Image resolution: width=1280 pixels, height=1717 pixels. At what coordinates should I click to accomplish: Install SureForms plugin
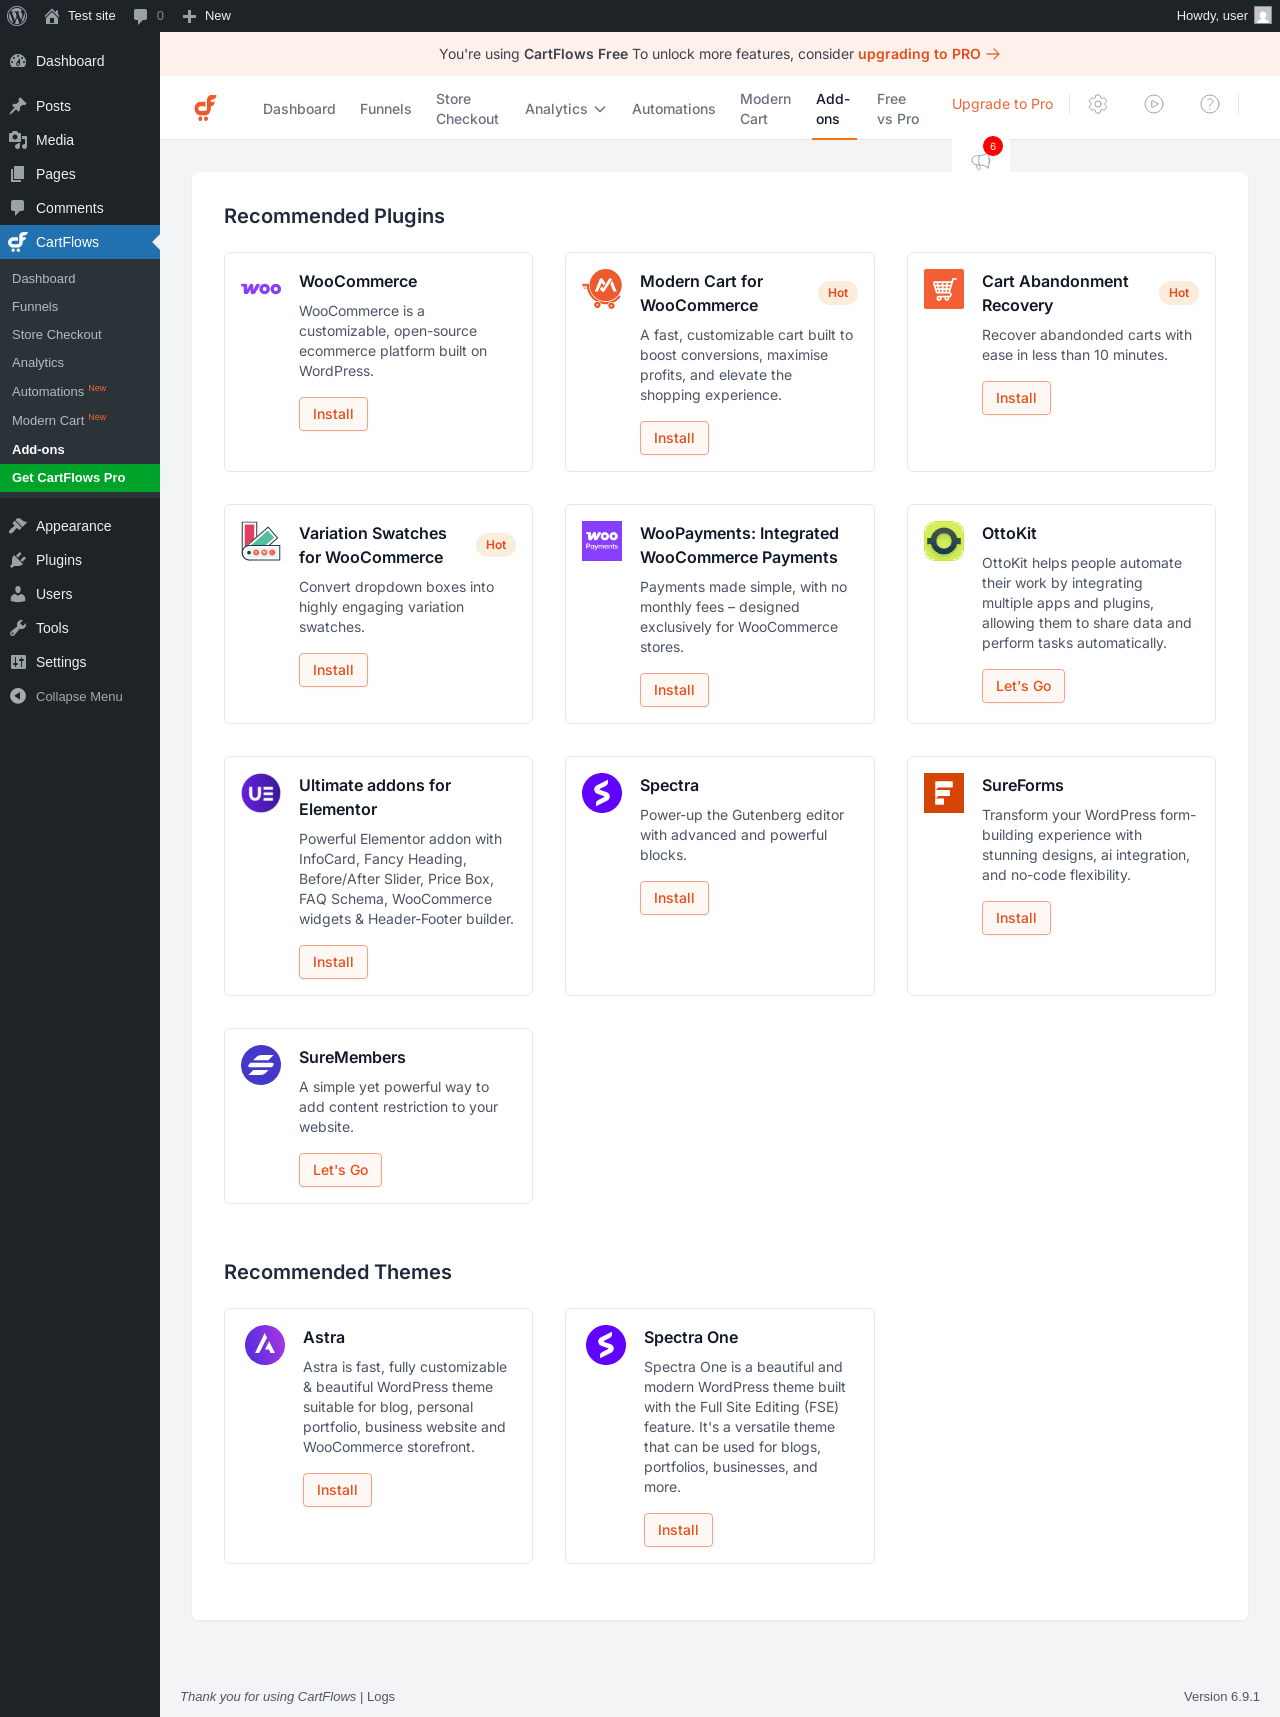click(x=1016, y=918)
